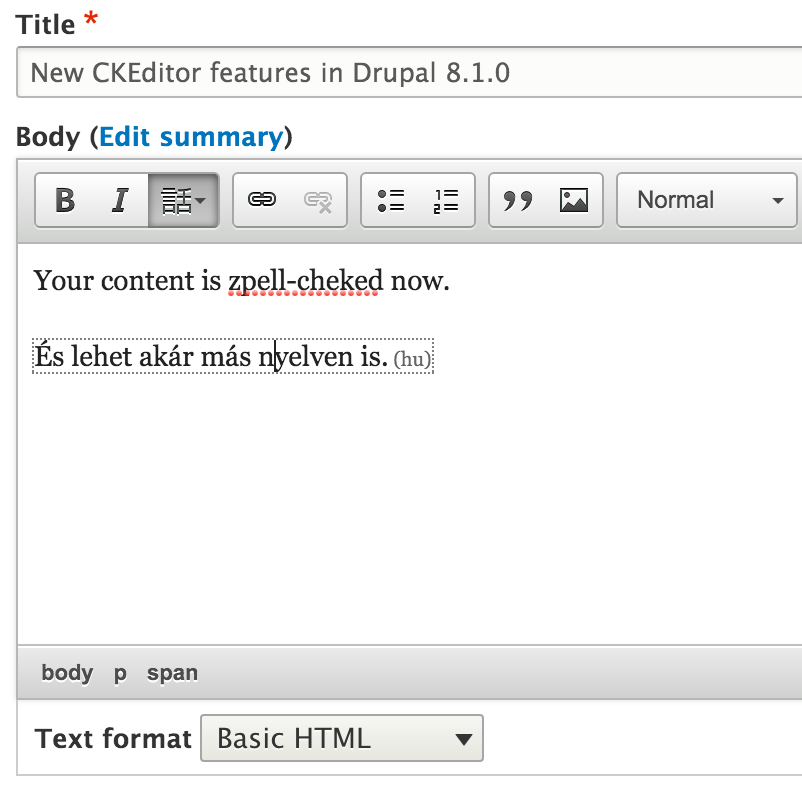Toggle italic formatting
Screen dimensions: 802x792
click(120, 200)
